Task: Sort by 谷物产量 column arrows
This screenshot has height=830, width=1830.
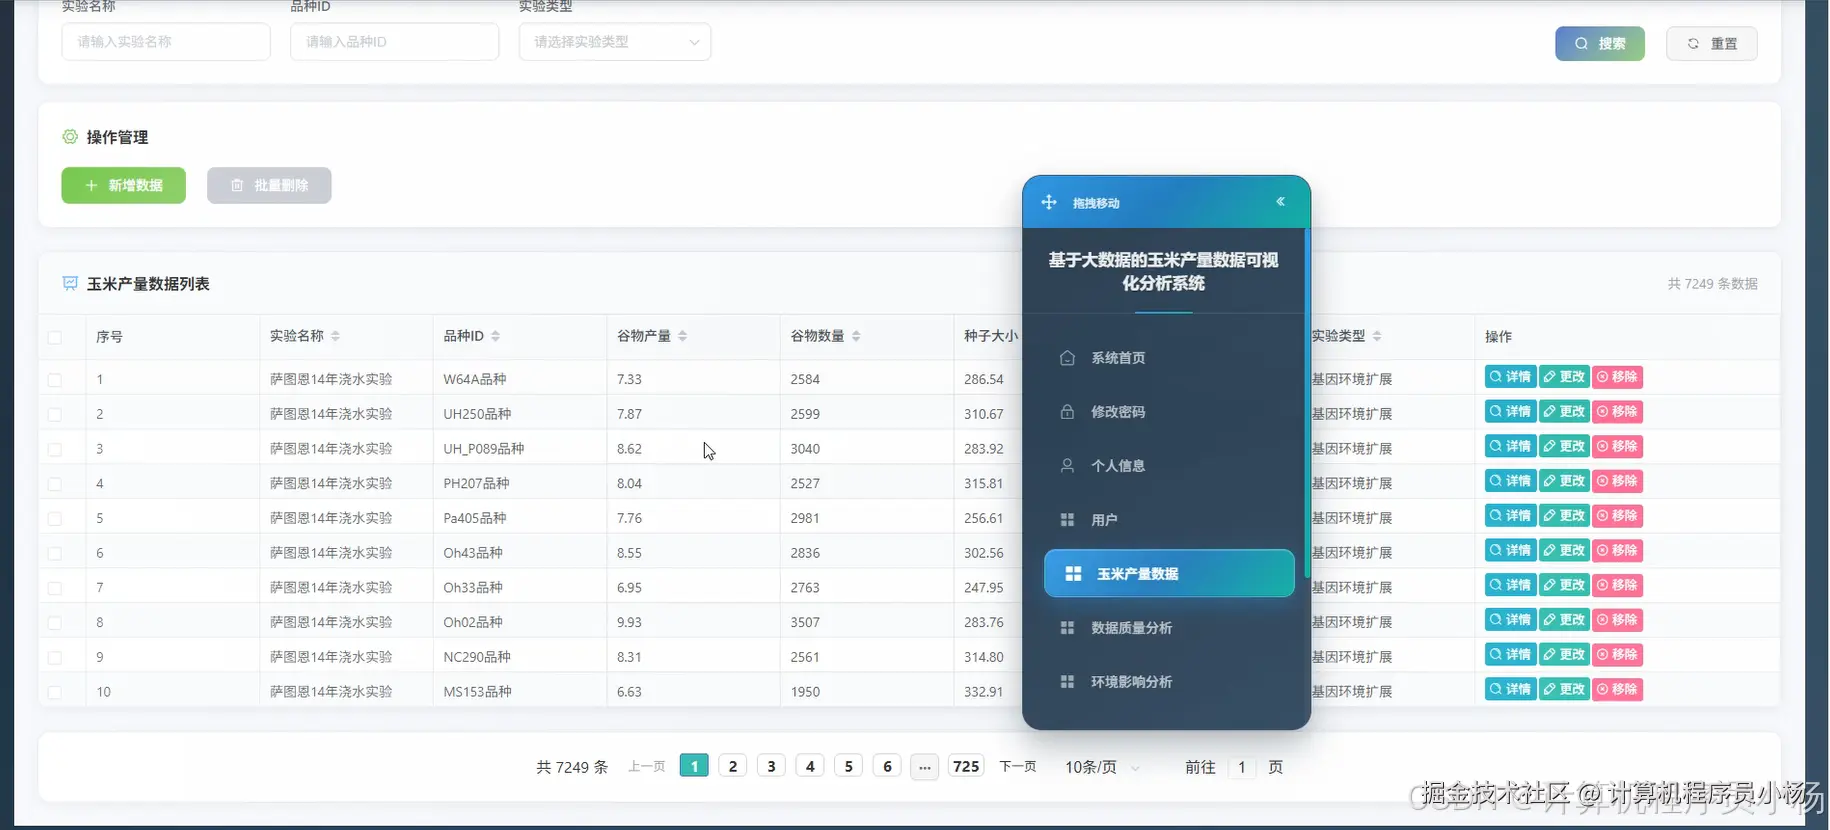Action: coord(682,336)
